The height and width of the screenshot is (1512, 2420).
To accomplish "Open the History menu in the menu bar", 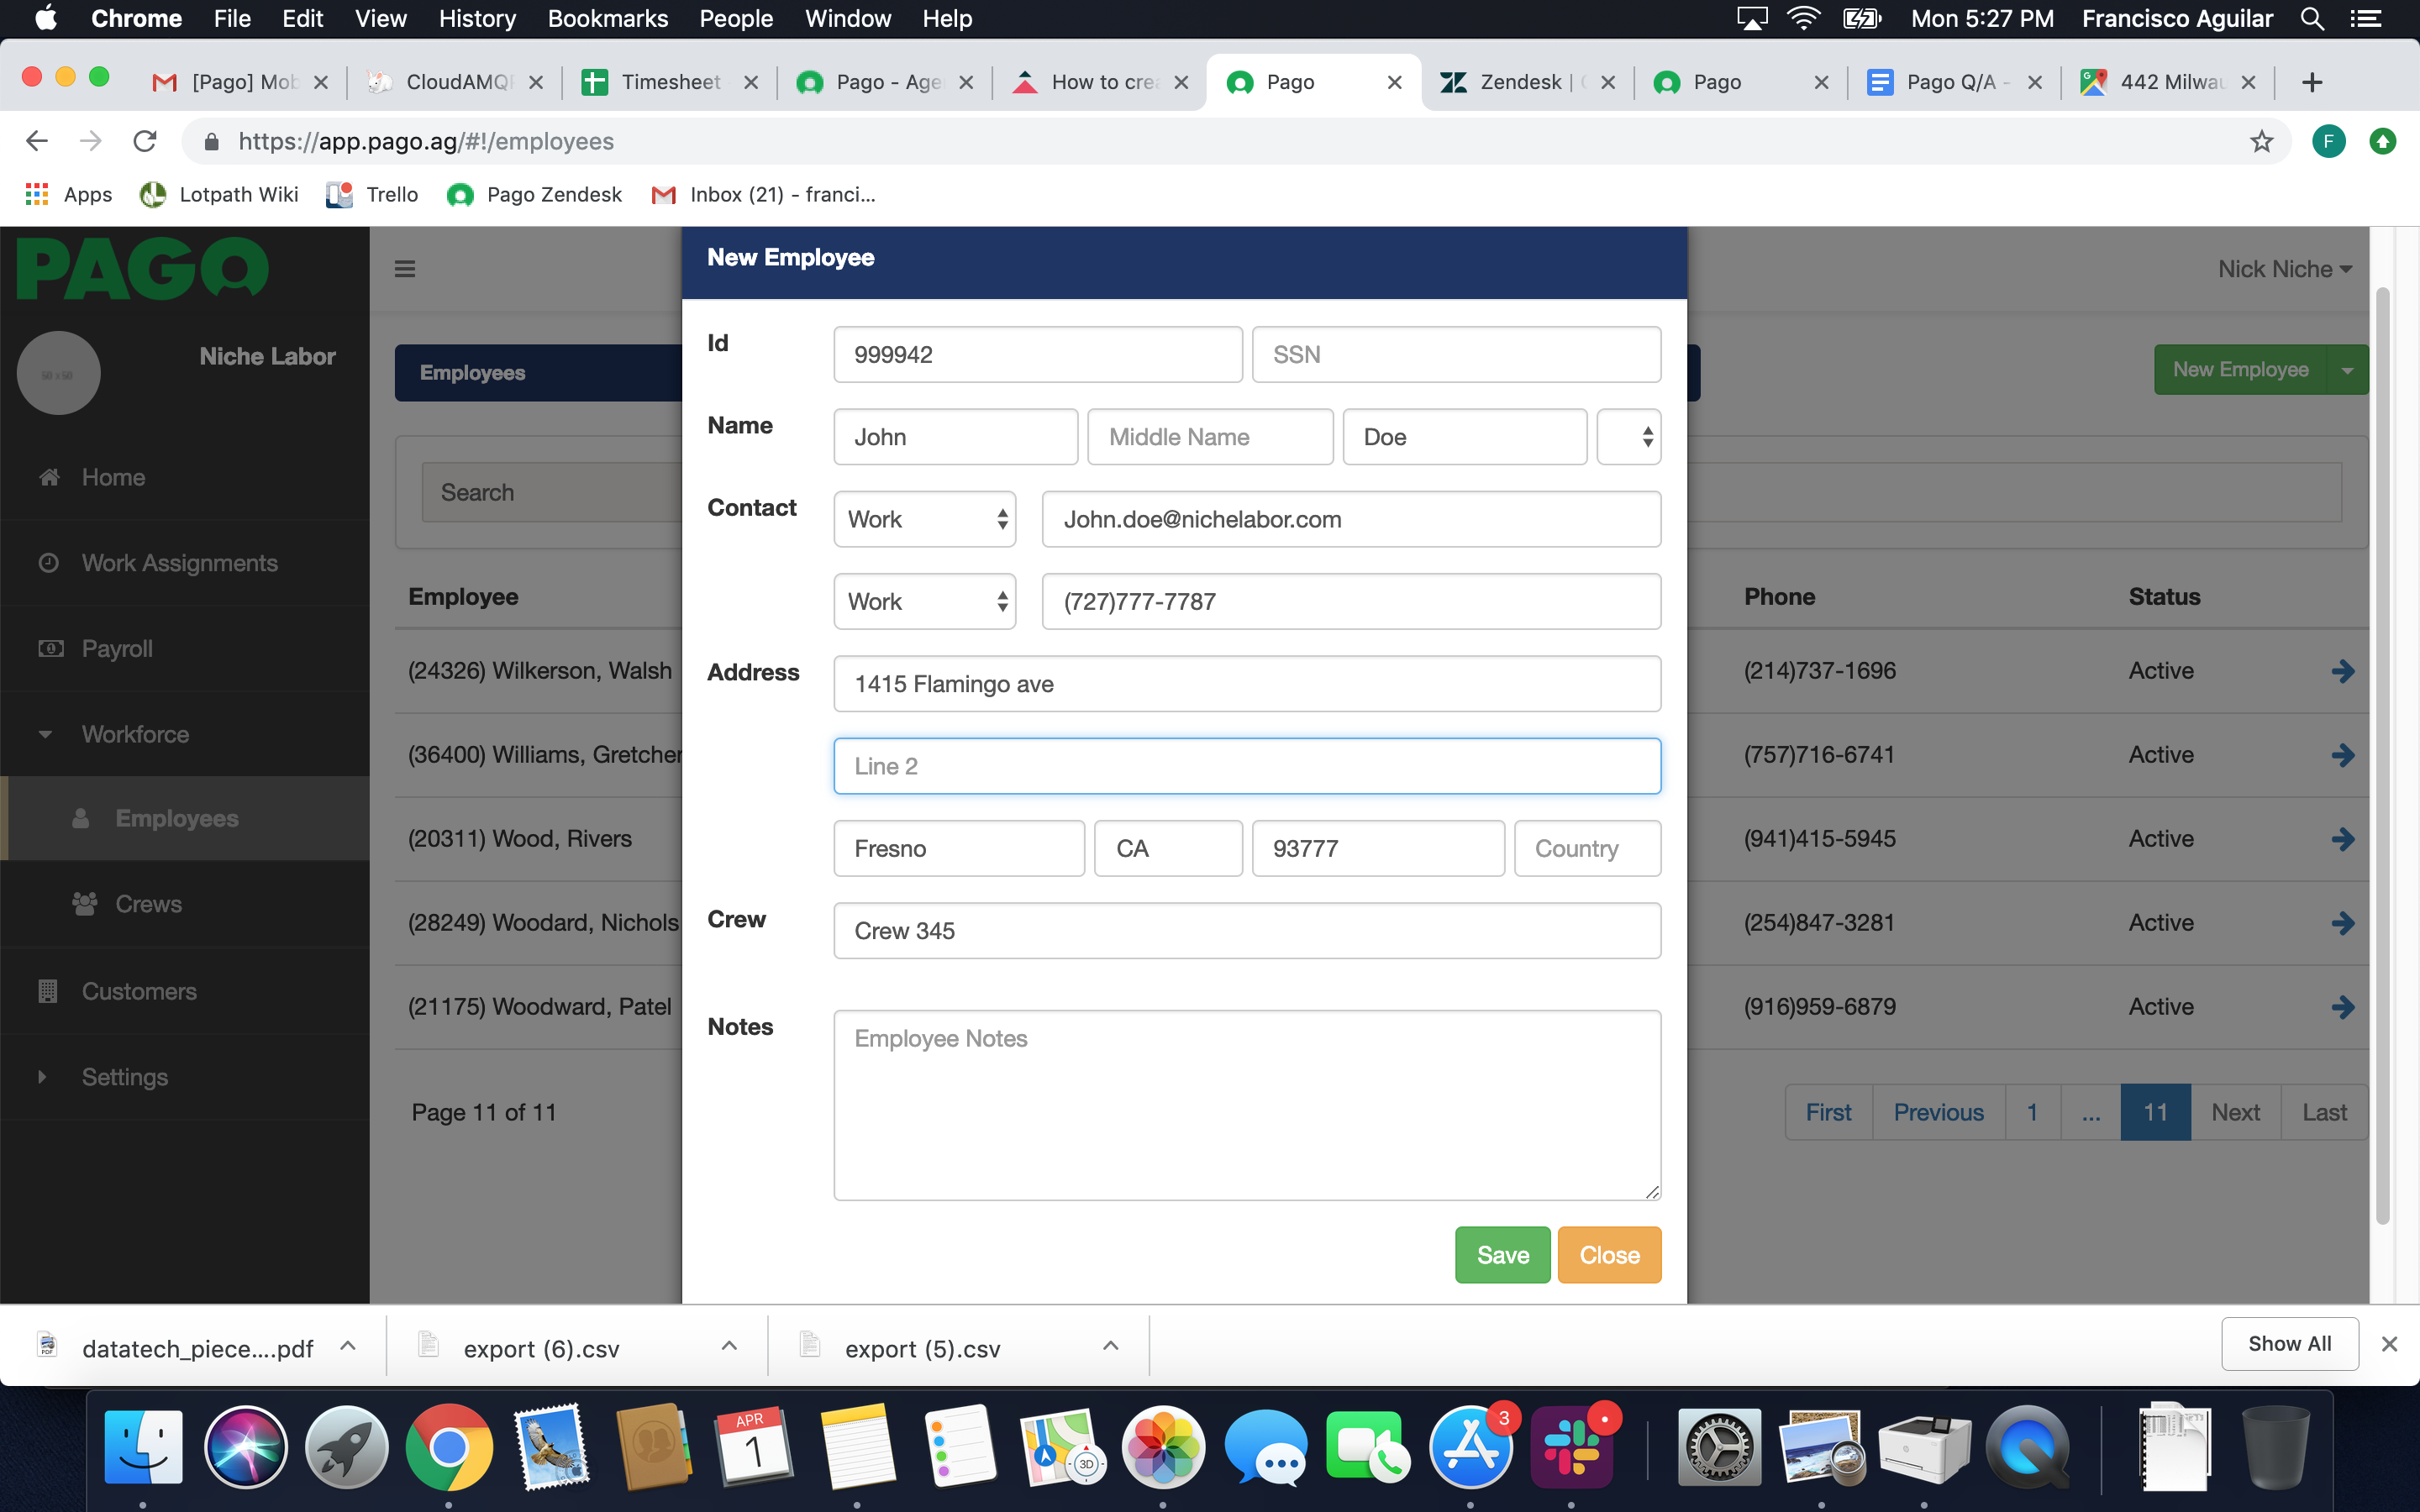I will [477, 18].
